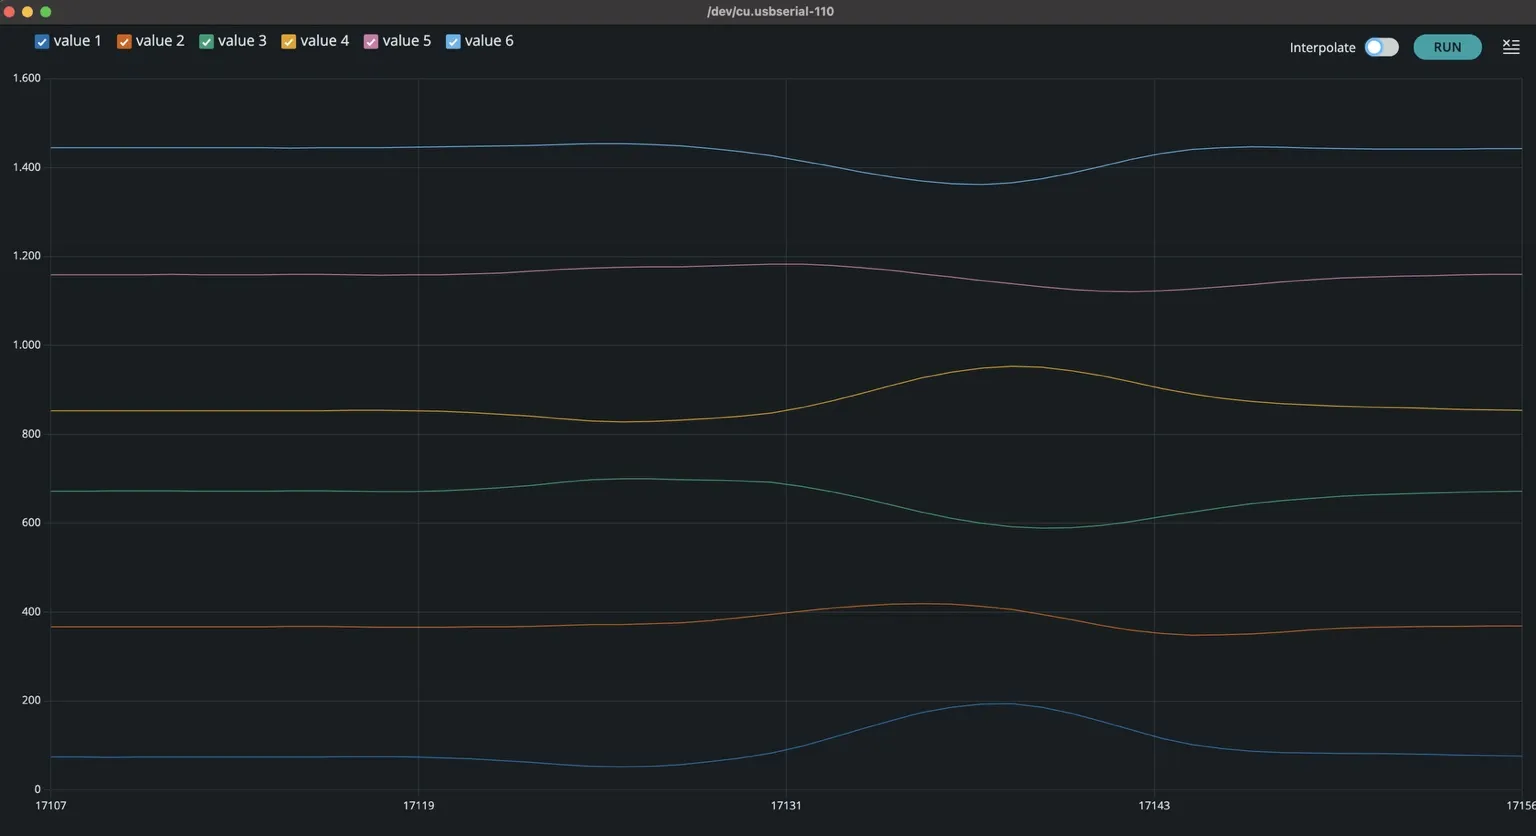The image size is (1536, 836).
Task: Click the 800 y-axis label
Action: [x=31, y=434]
